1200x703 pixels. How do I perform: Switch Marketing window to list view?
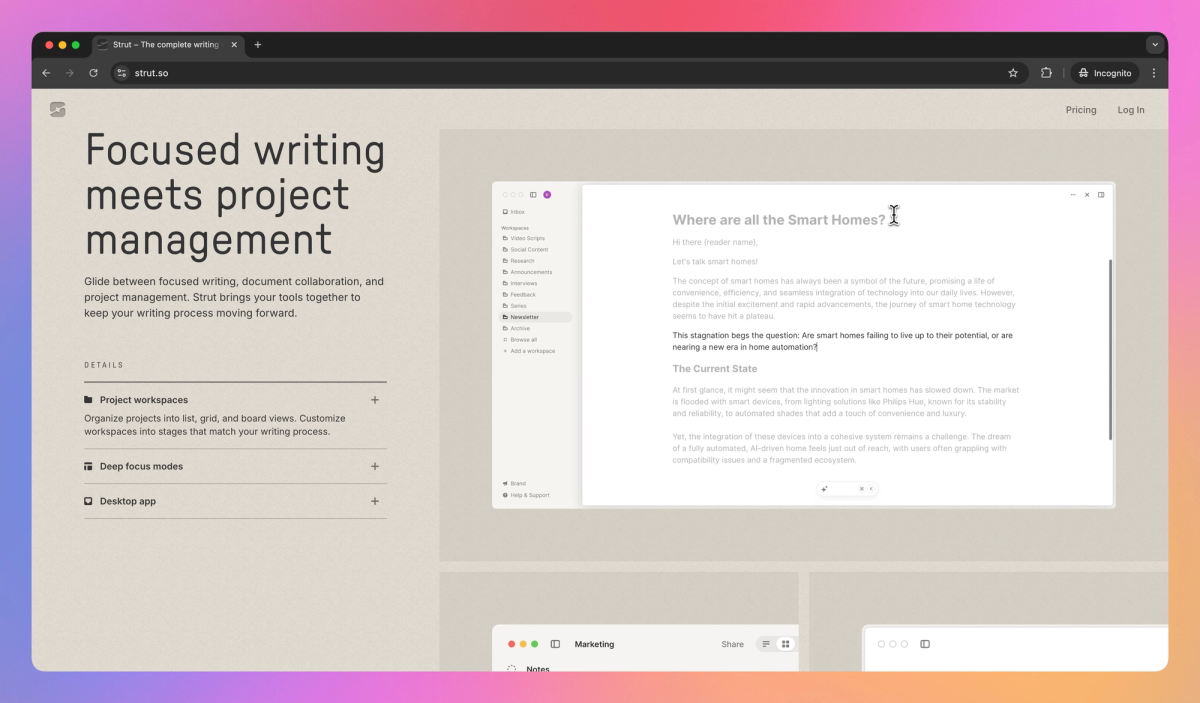click(x=767, y=644)
